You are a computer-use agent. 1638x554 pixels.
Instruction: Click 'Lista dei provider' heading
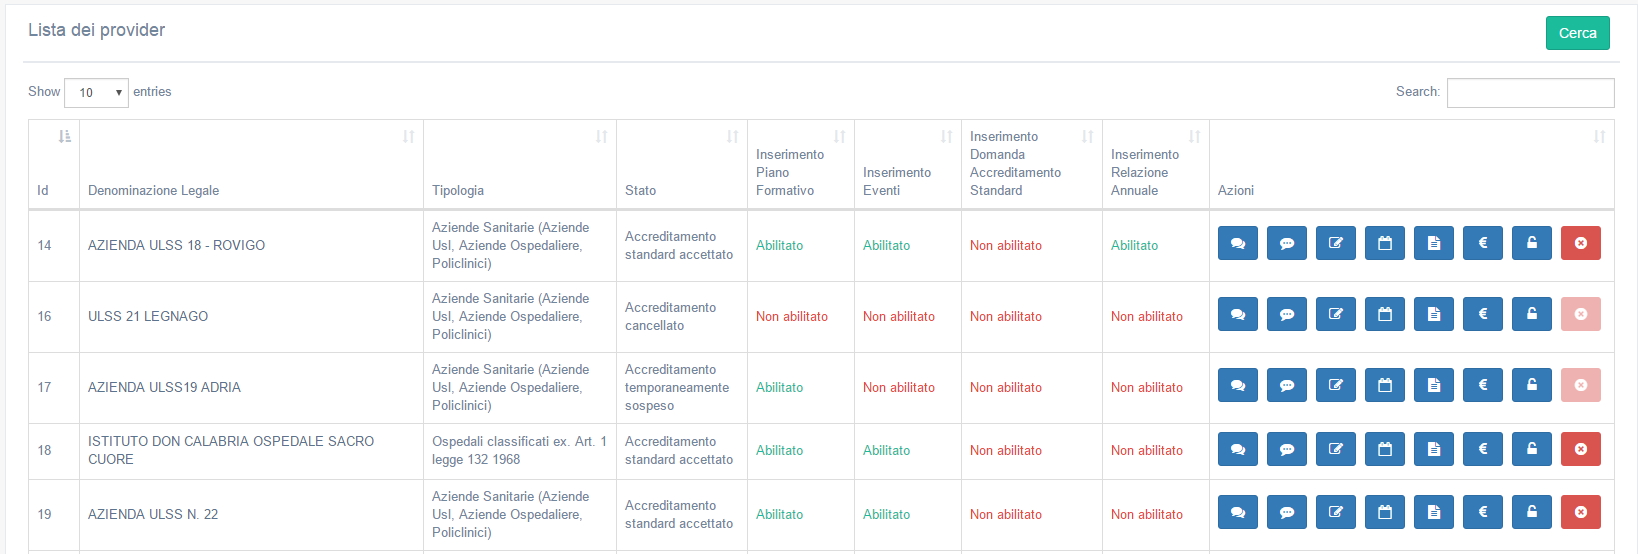(x=97, y=30)
